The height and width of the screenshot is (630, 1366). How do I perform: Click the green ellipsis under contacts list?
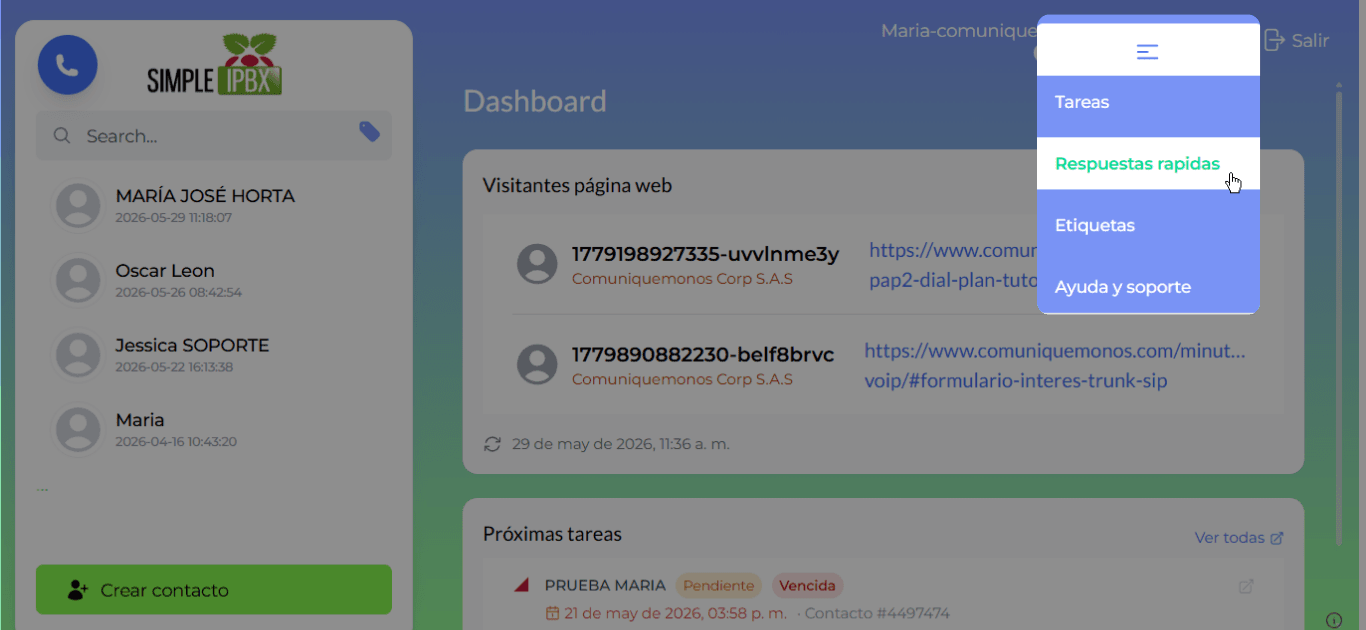(42, 489)
